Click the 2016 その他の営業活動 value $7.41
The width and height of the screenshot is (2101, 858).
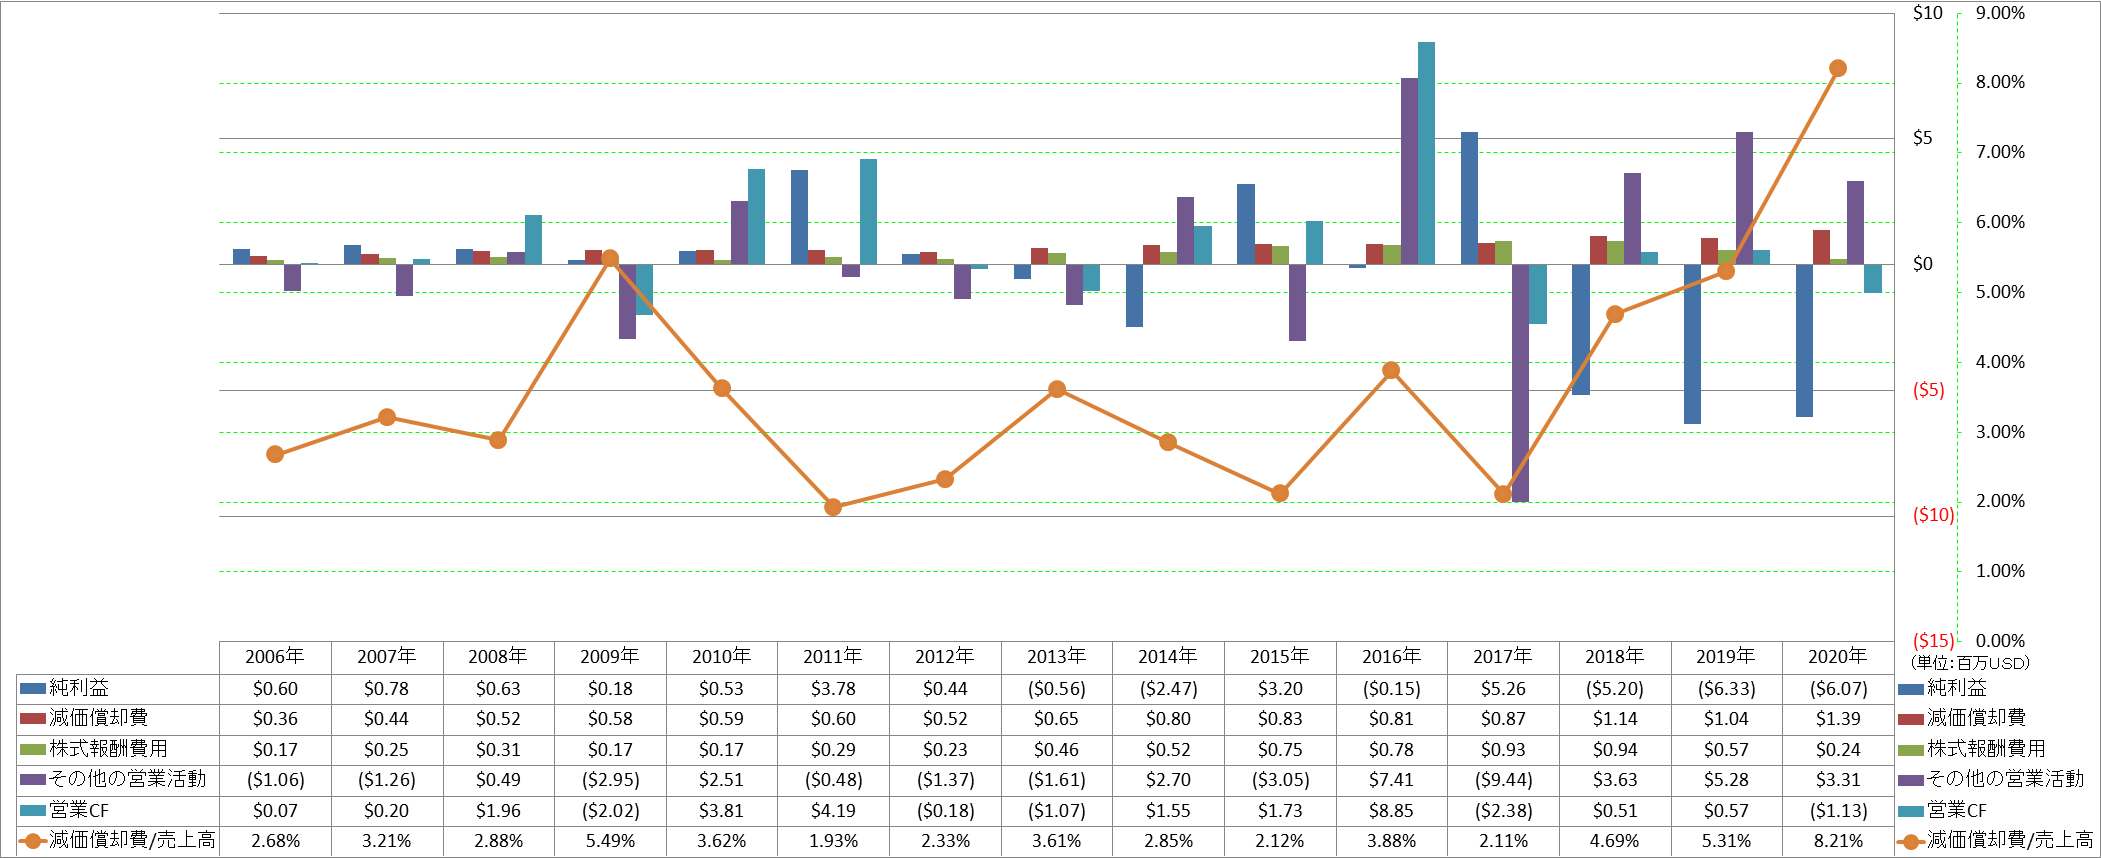pos(1391,780)
